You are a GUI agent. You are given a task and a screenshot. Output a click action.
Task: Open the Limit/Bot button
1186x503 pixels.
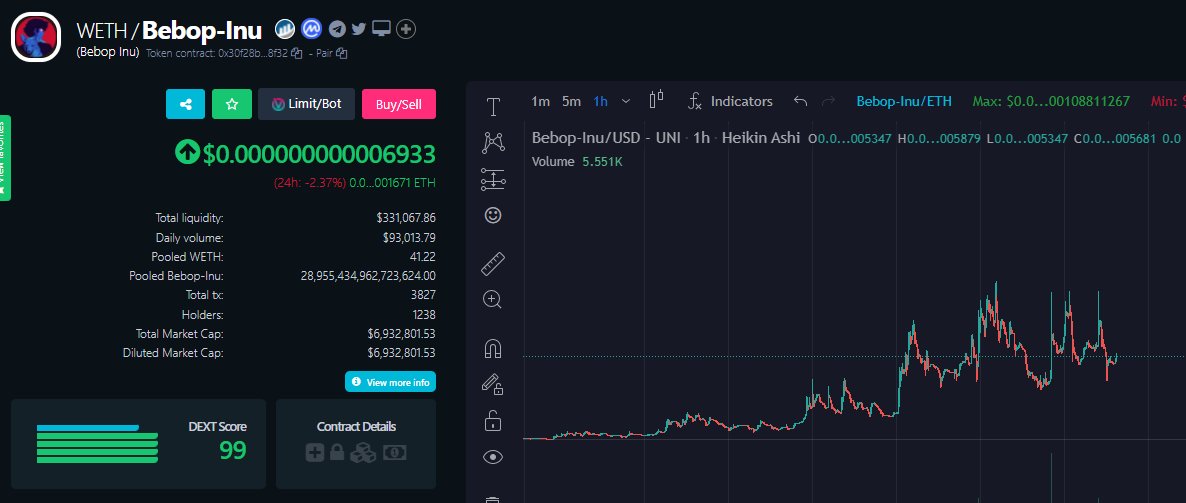(x=306, y=104)
